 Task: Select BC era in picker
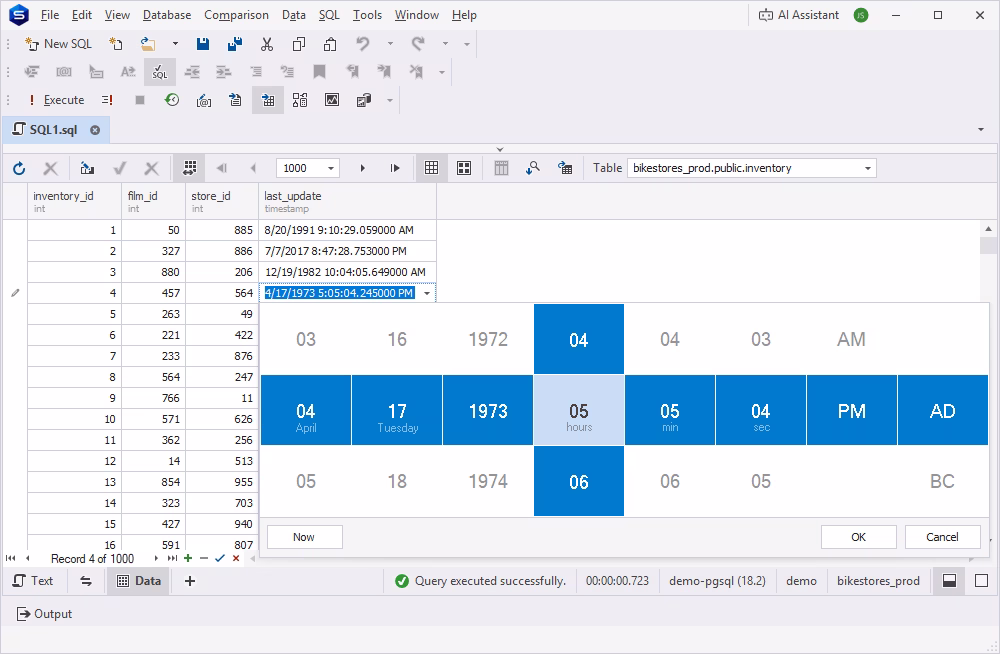(x=943, y=481)
